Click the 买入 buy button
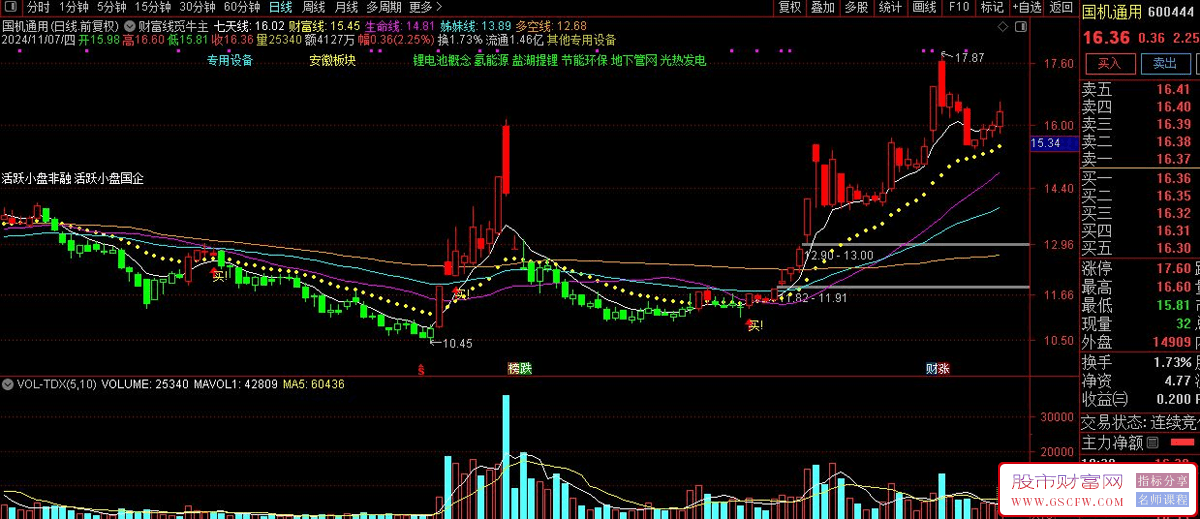The image size is (1200, 519). pyautogui.click(x=1109, y=63)
